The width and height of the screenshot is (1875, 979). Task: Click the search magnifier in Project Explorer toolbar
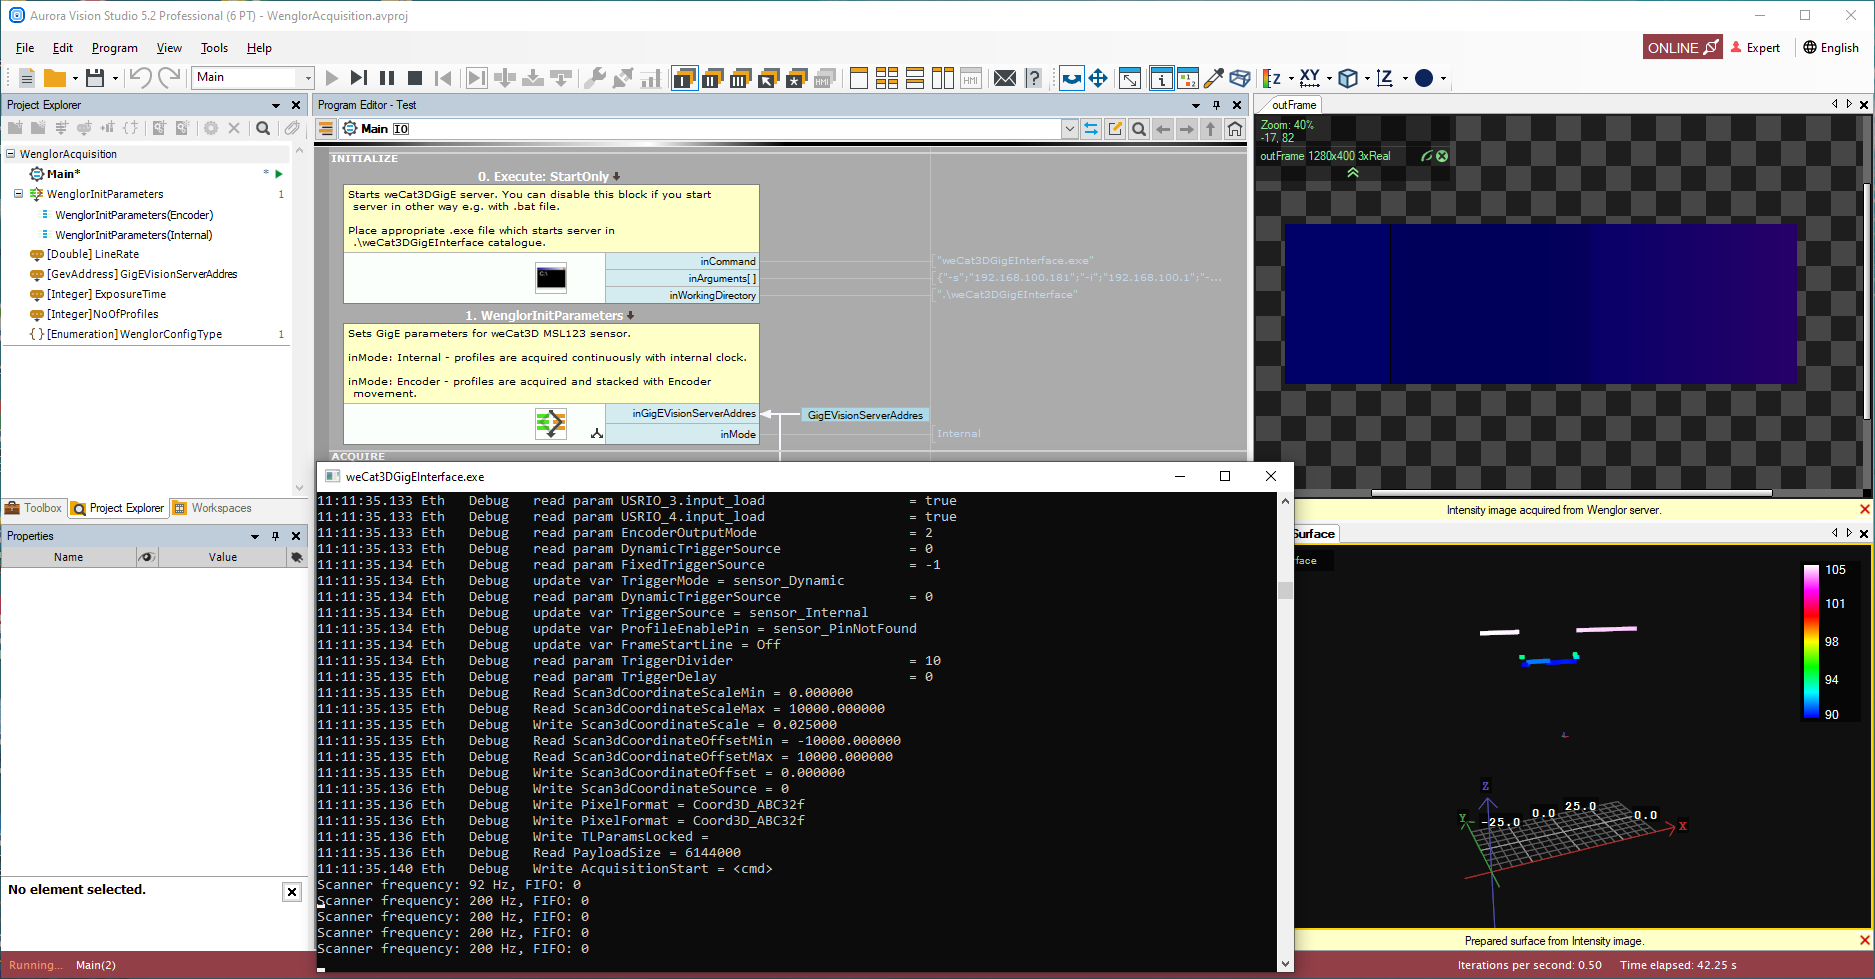[263, 128]
